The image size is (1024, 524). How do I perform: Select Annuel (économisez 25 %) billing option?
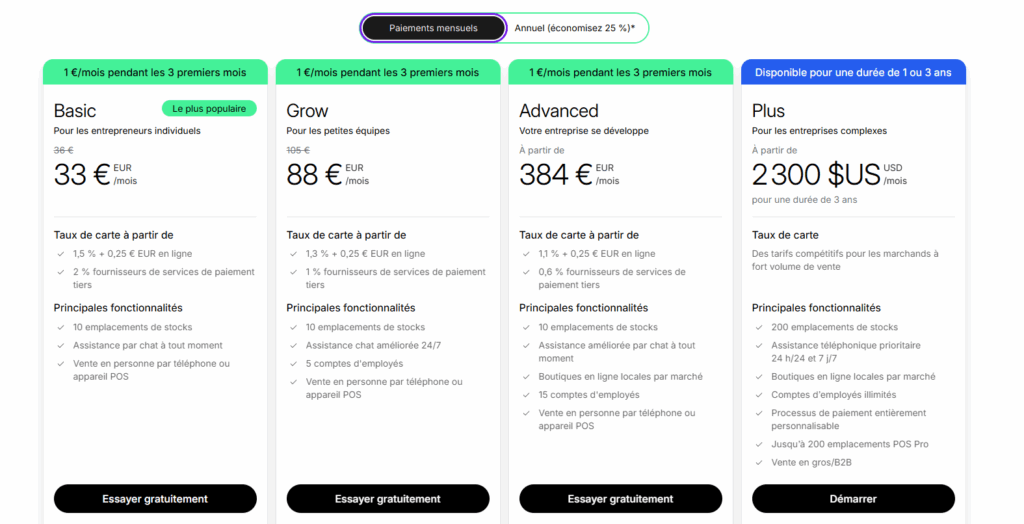(575, 28)
